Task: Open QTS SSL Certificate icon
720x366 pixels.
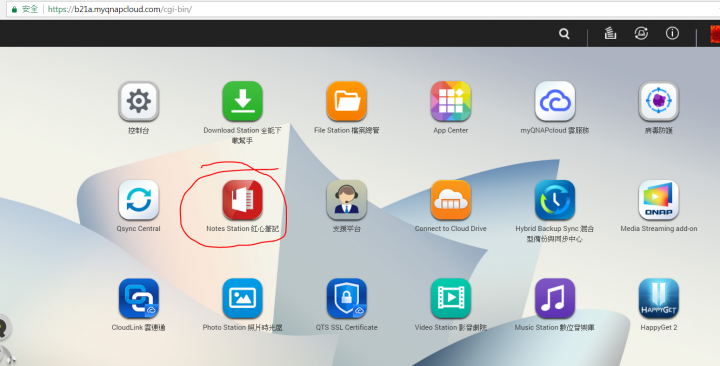Action: click(x=347, y=298)
